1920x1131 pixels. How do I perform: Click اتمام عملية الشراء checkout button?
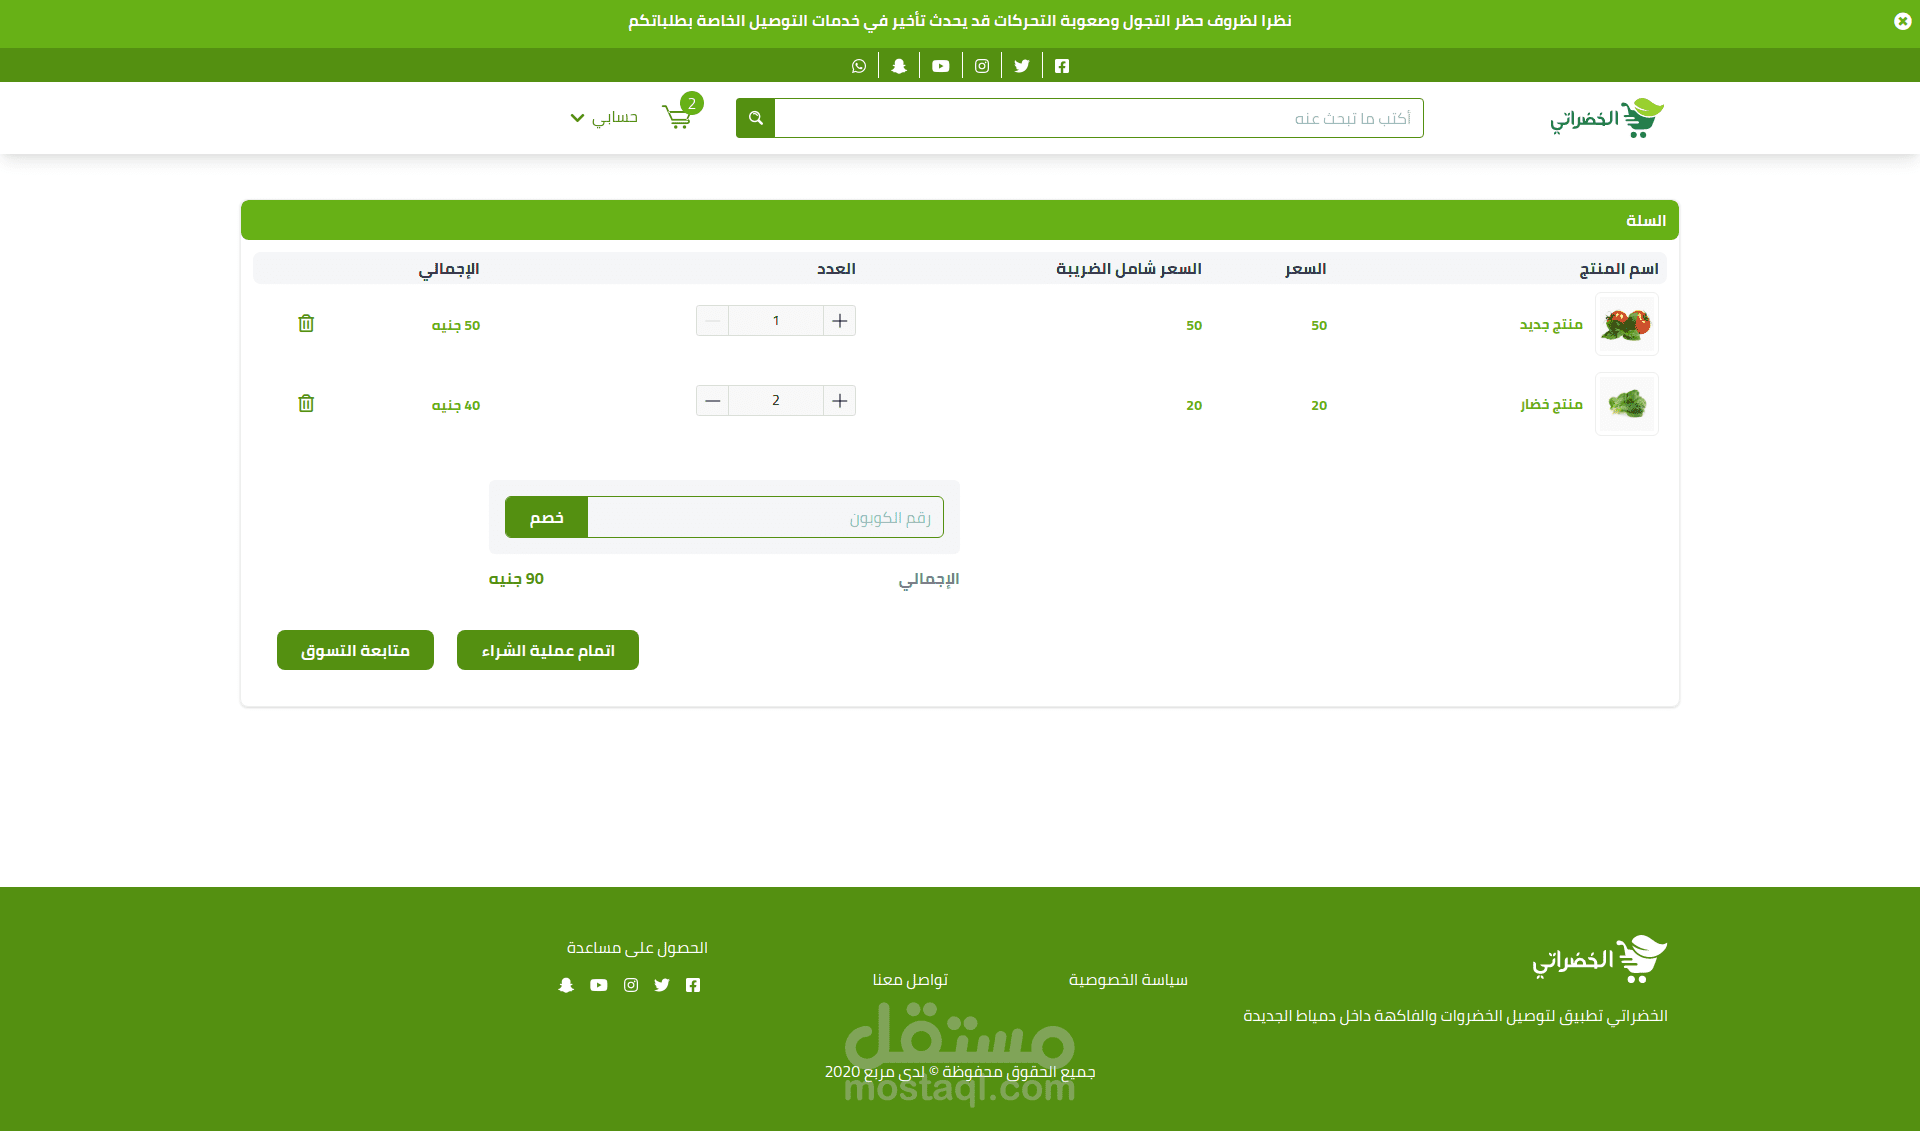coord(548,650)
